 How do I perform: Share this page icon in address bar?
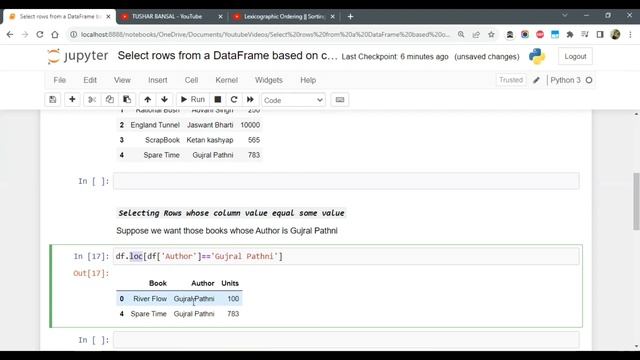pos(476,35)
